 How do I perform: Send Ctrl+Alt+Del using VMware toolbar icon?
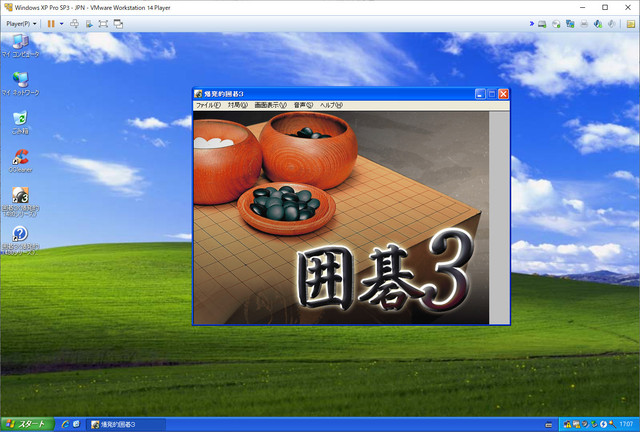point(74,24)
